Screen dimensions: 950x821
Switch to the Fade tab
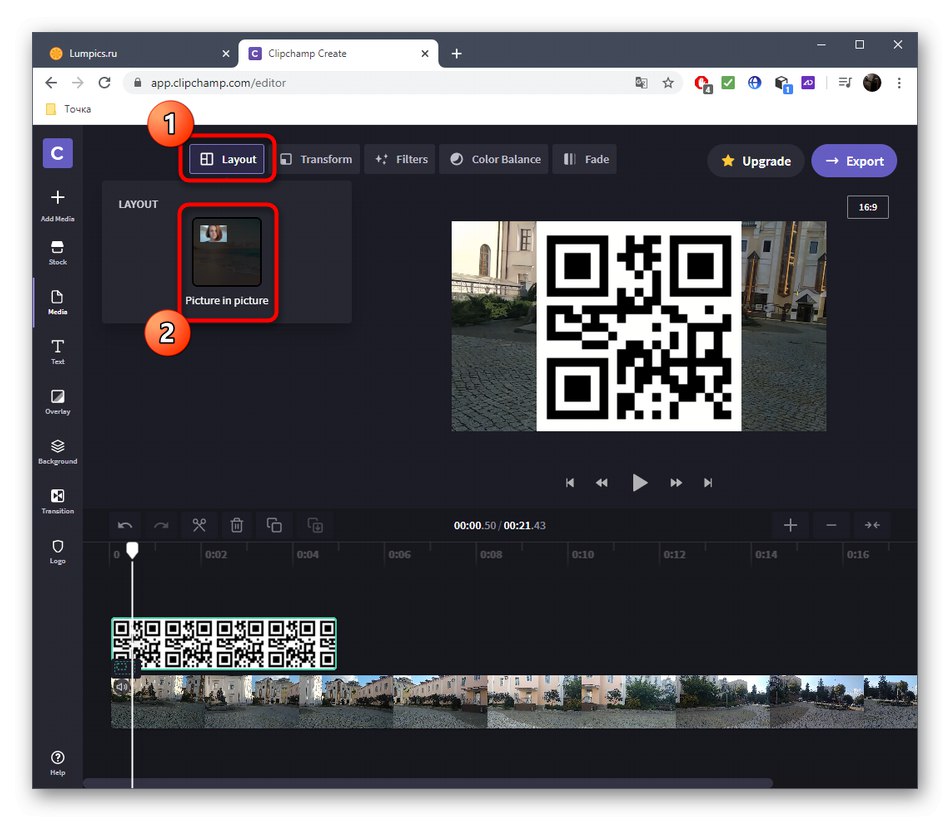(585, 159)
